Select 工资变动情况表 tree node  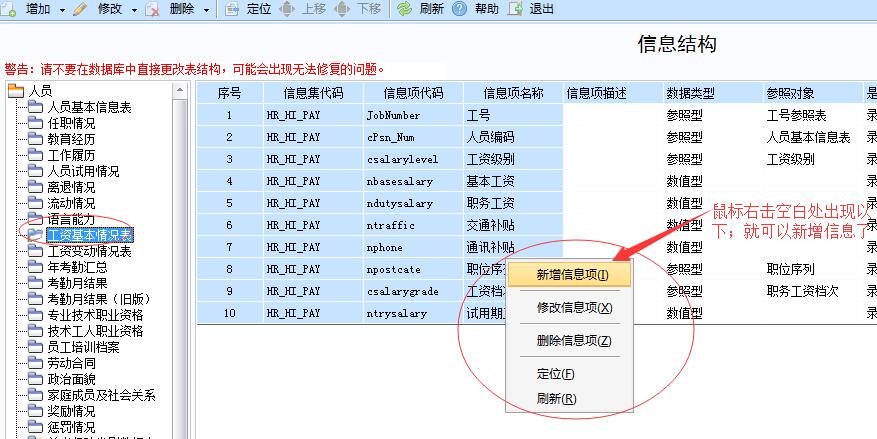pyautogui.click(x=89, y=251)
